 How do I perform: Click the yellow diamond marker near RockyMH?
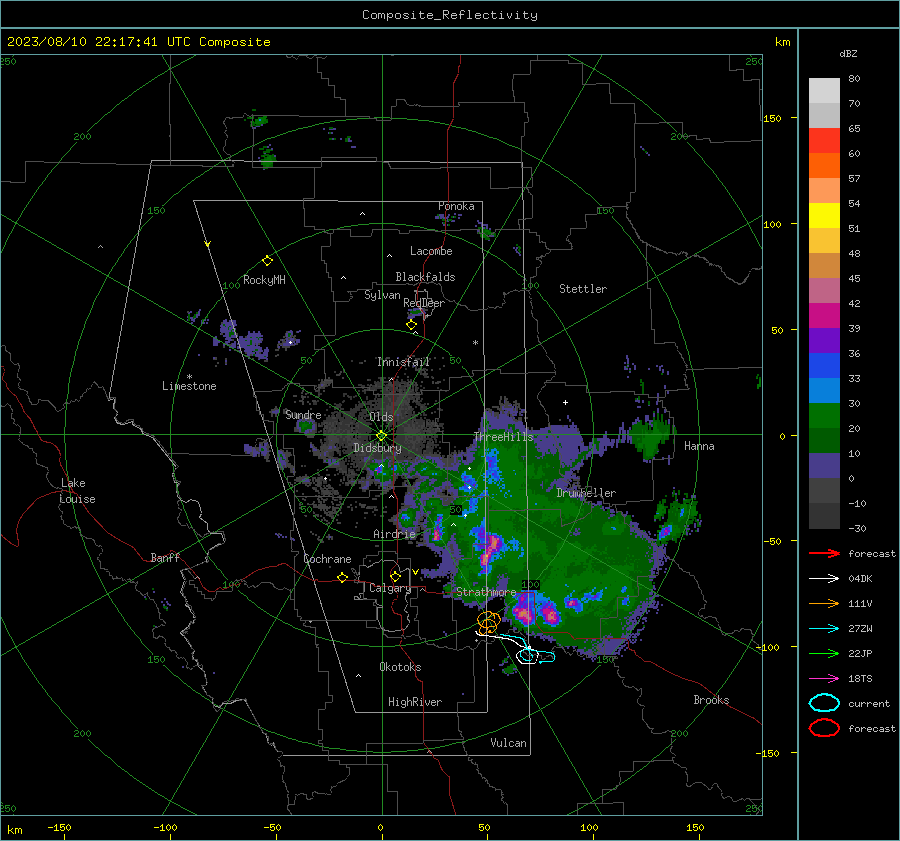(x=267, y=261)
